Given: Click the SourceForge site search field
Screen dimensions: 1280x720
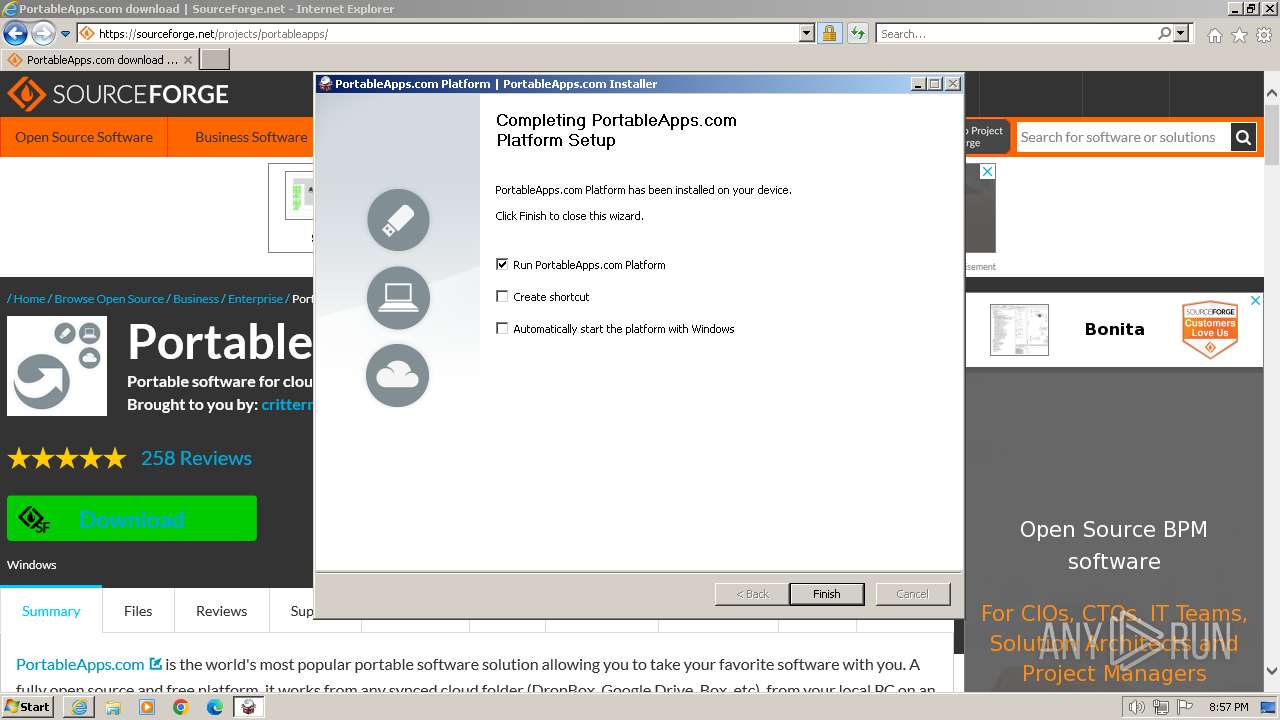Looking at the screenshot, I should tap(1123, 137).
